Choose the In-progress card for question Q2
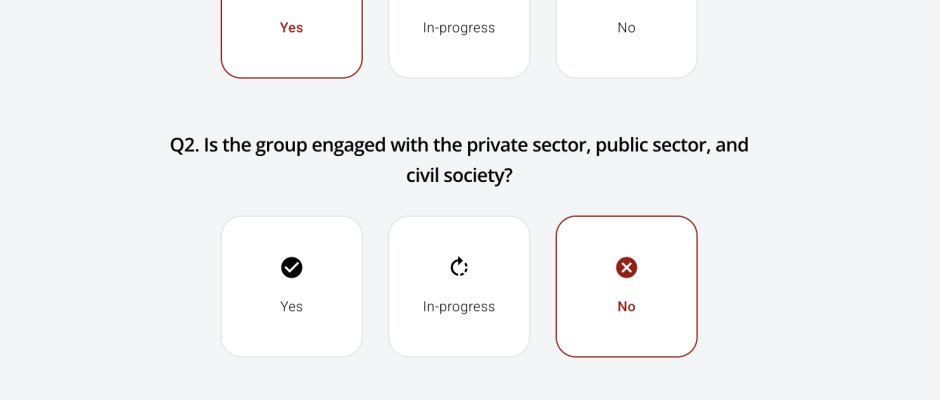Image resolution: width=940 pixels, height=400 pixels. pyautogui.click(x=459, y=287)
